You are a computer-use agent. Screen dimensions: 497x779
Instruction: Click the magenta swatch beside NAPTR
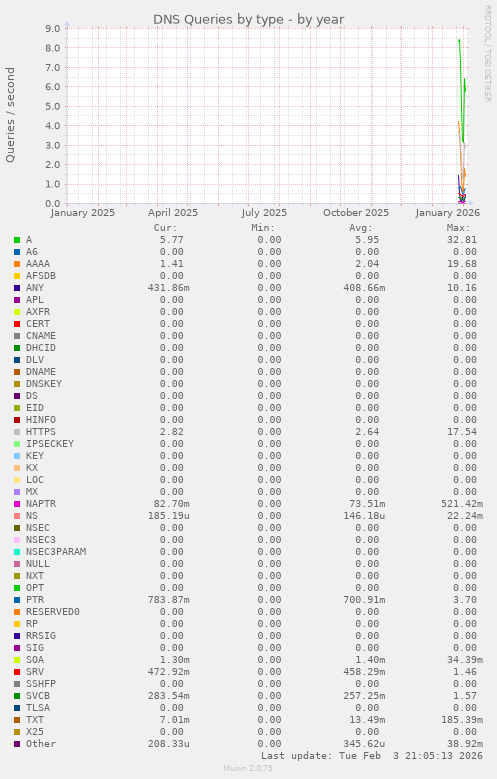tap(17, 504)
